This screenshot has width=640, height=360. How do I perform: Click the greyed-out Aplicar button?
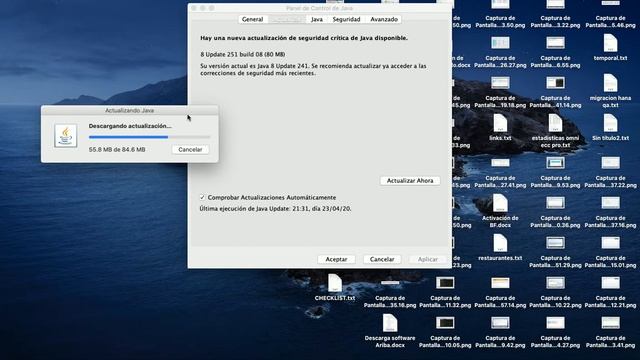tap(427, 259)
